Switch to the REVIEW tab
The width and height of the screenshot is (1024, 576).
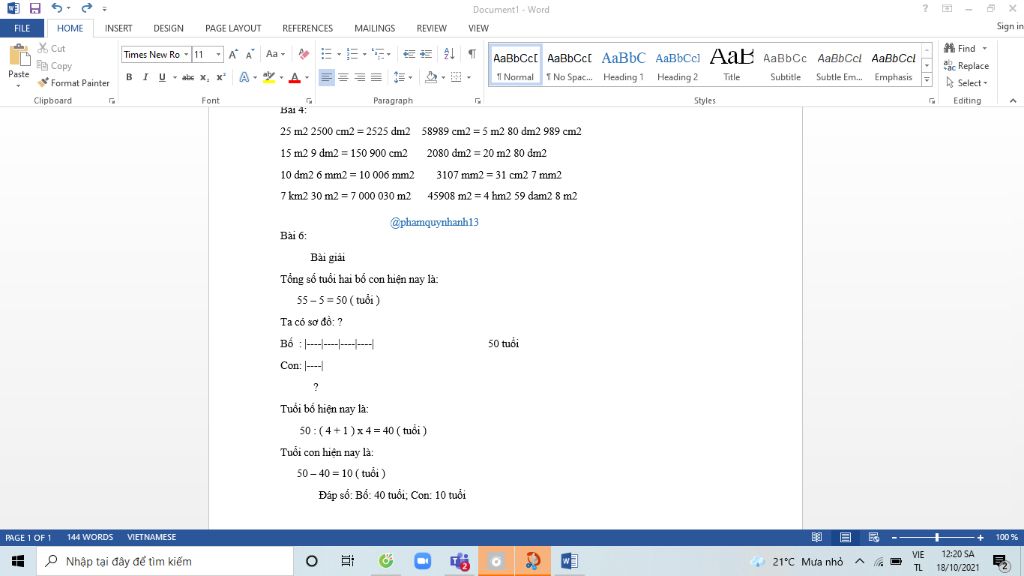(431, 28)
